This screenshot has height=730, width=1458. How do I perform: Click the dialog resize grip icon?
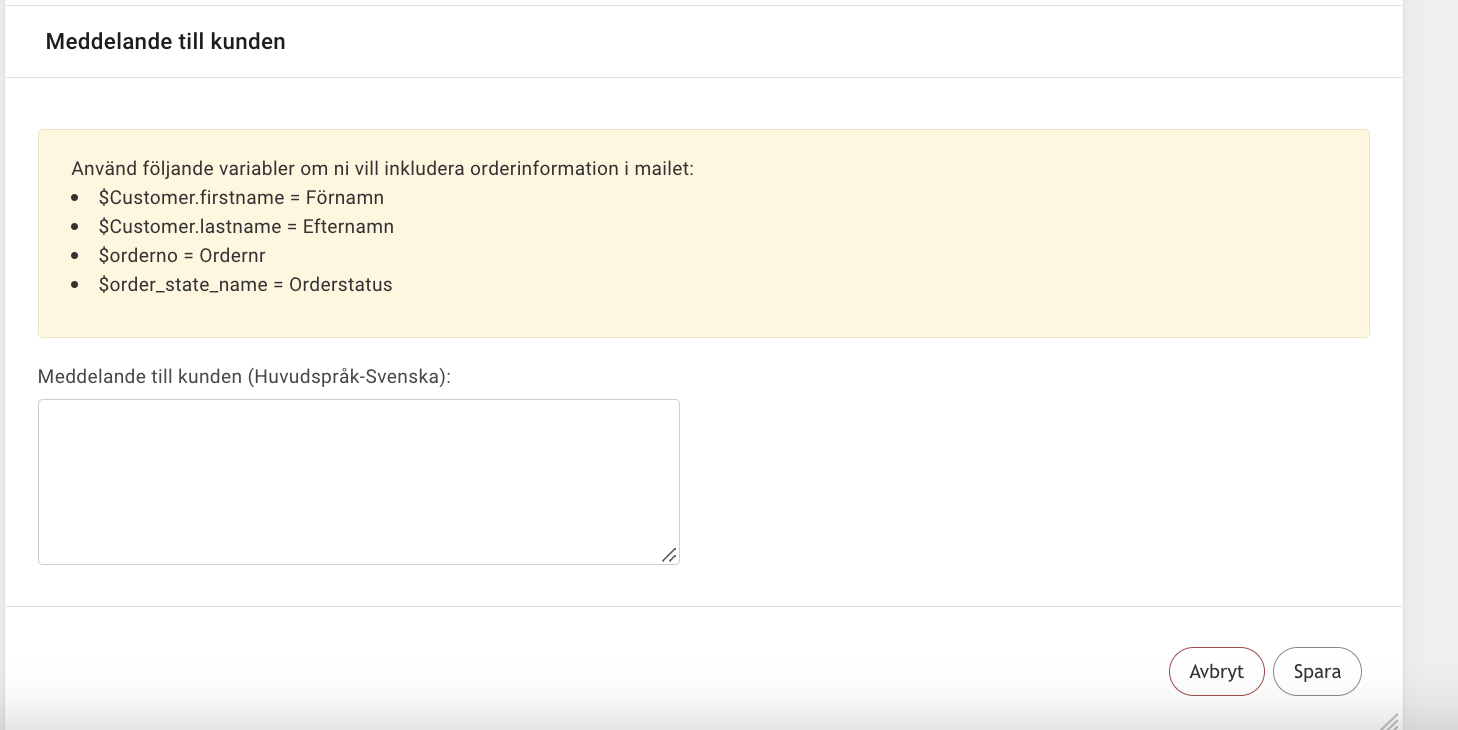[1388, 721]
